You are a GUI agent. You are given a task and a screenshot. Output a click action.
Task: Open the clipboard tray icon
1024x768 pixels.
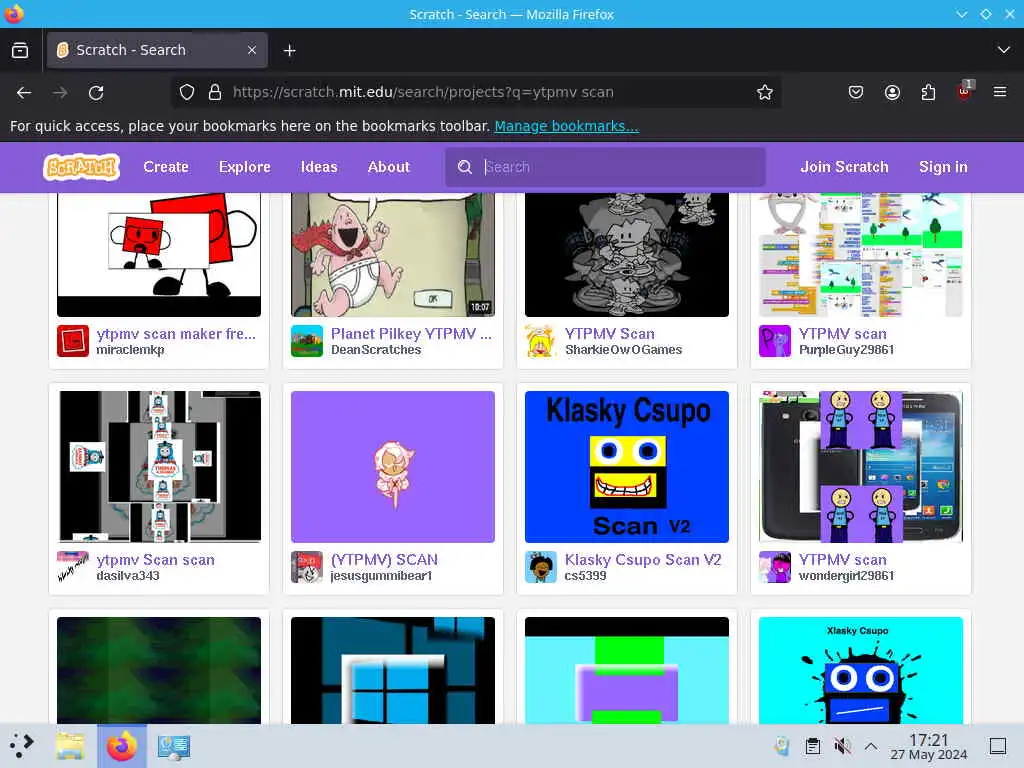812,746
